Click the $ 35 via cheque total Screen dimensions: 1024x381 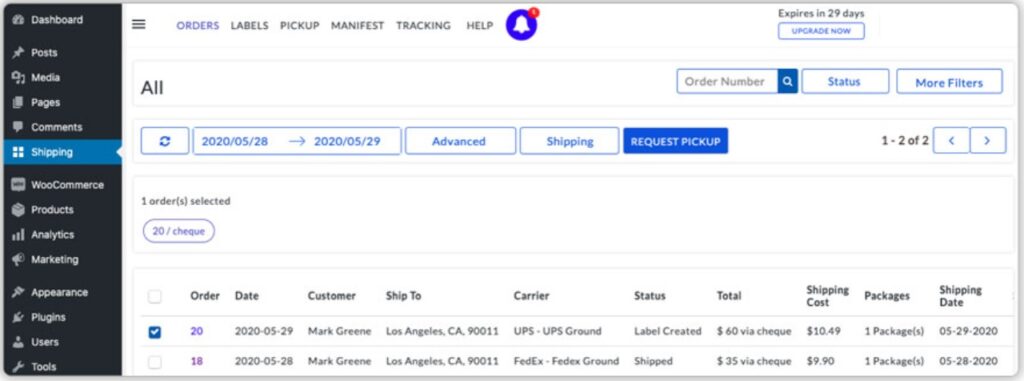[754, 361]
